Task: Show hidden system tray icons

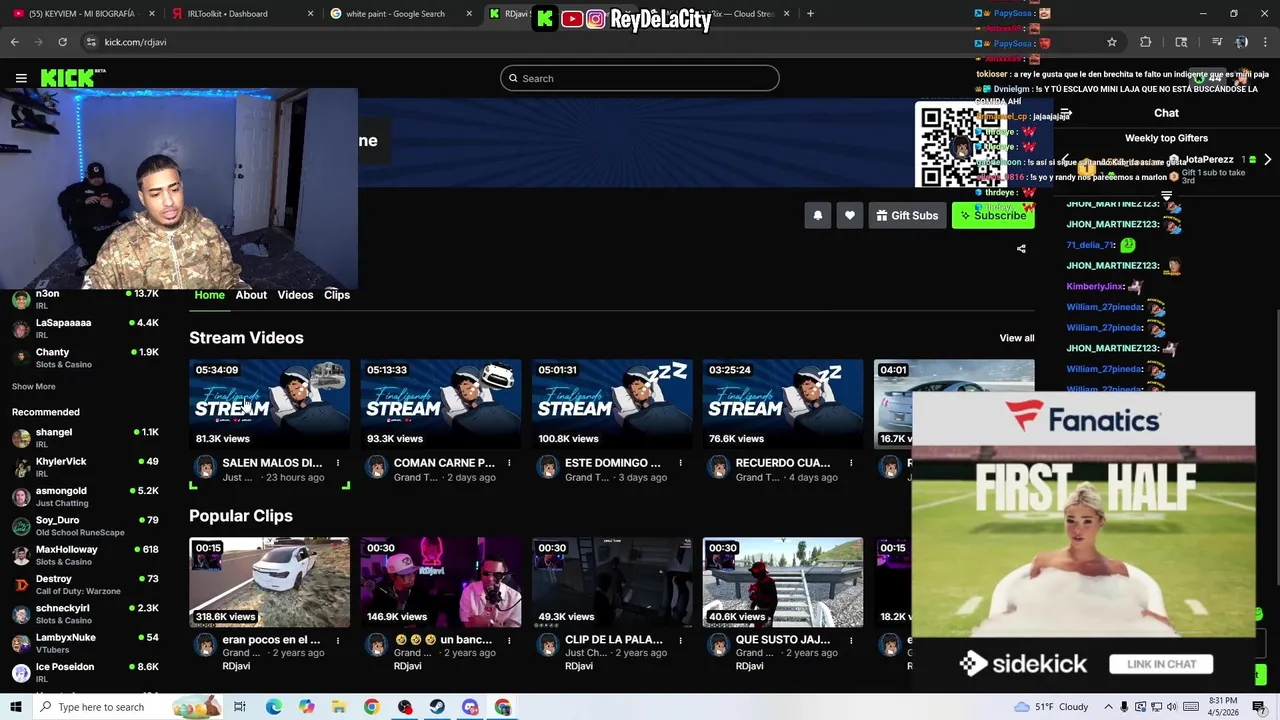Action: 1108,707
